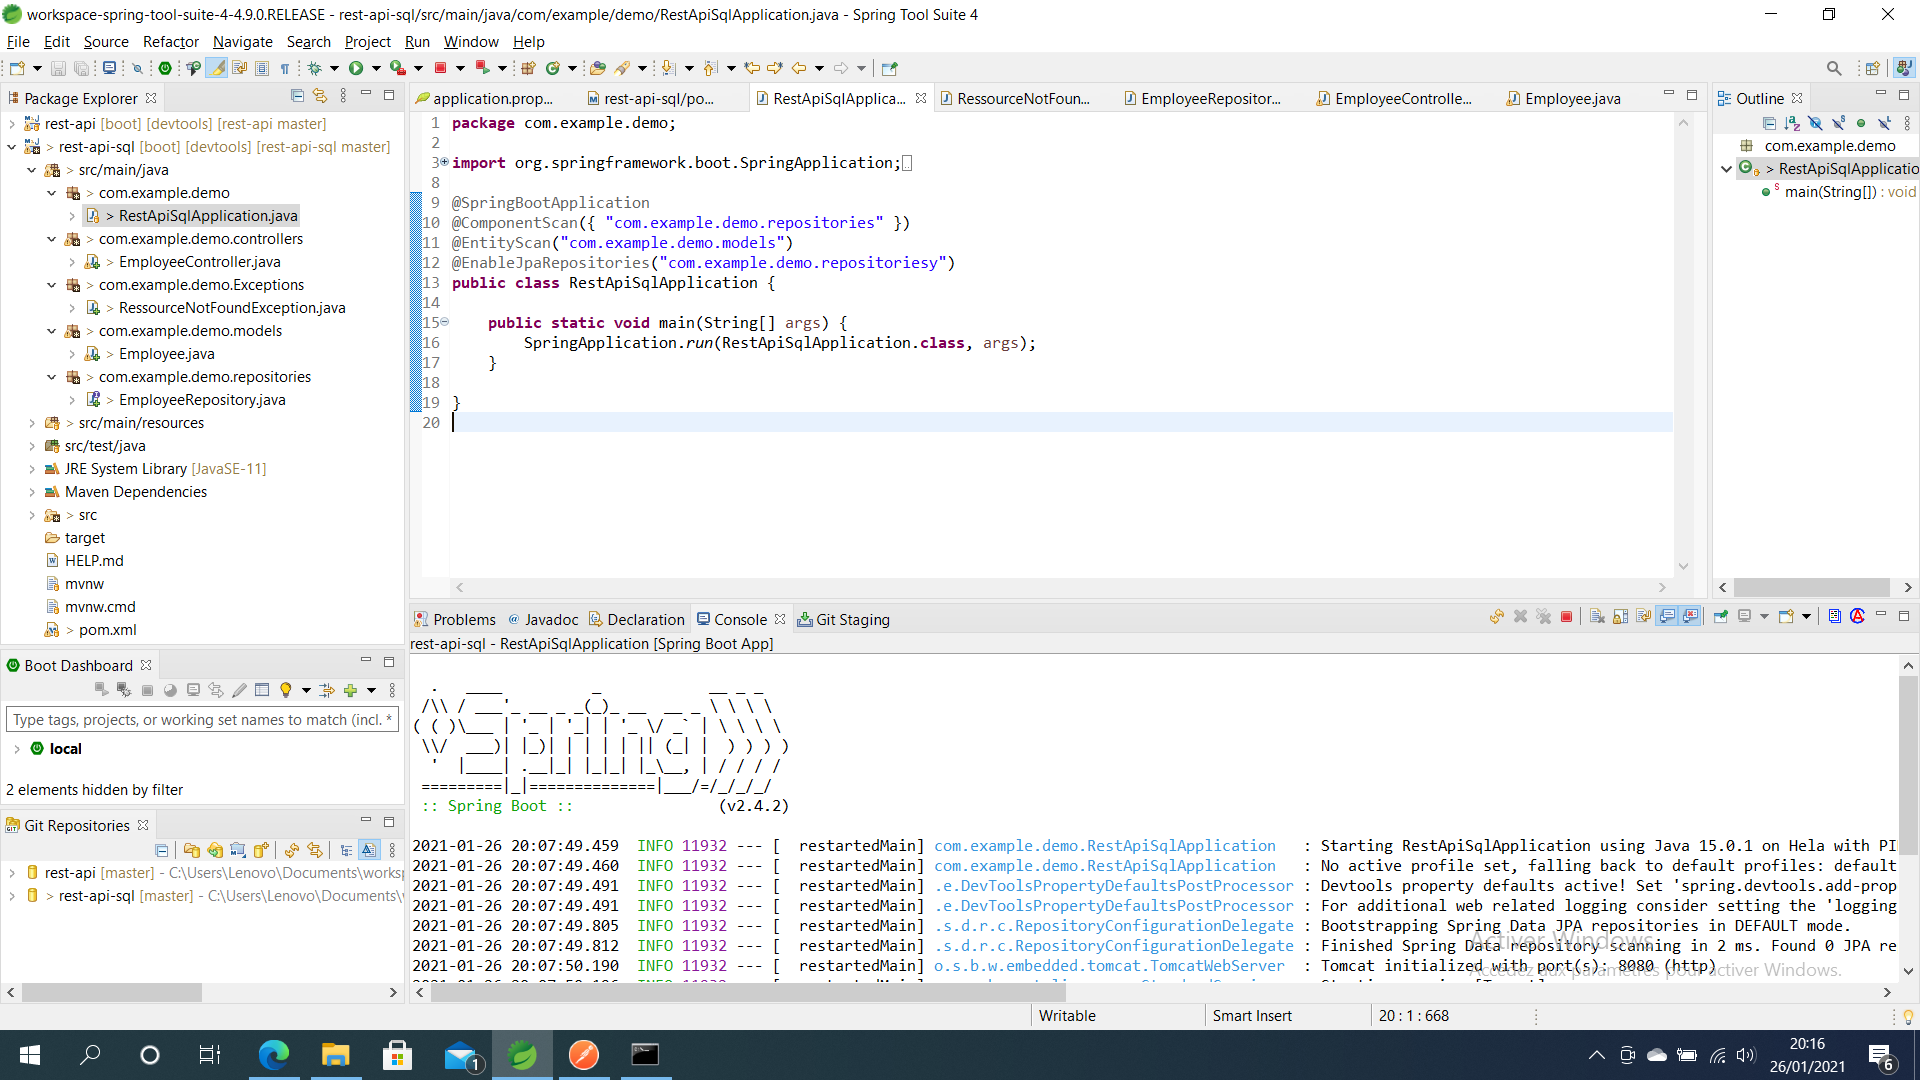This screenshot has width=1920, height=1080.
Task: Click Hide Fields icon in Outline toolbar
Action: point(1815,123)
